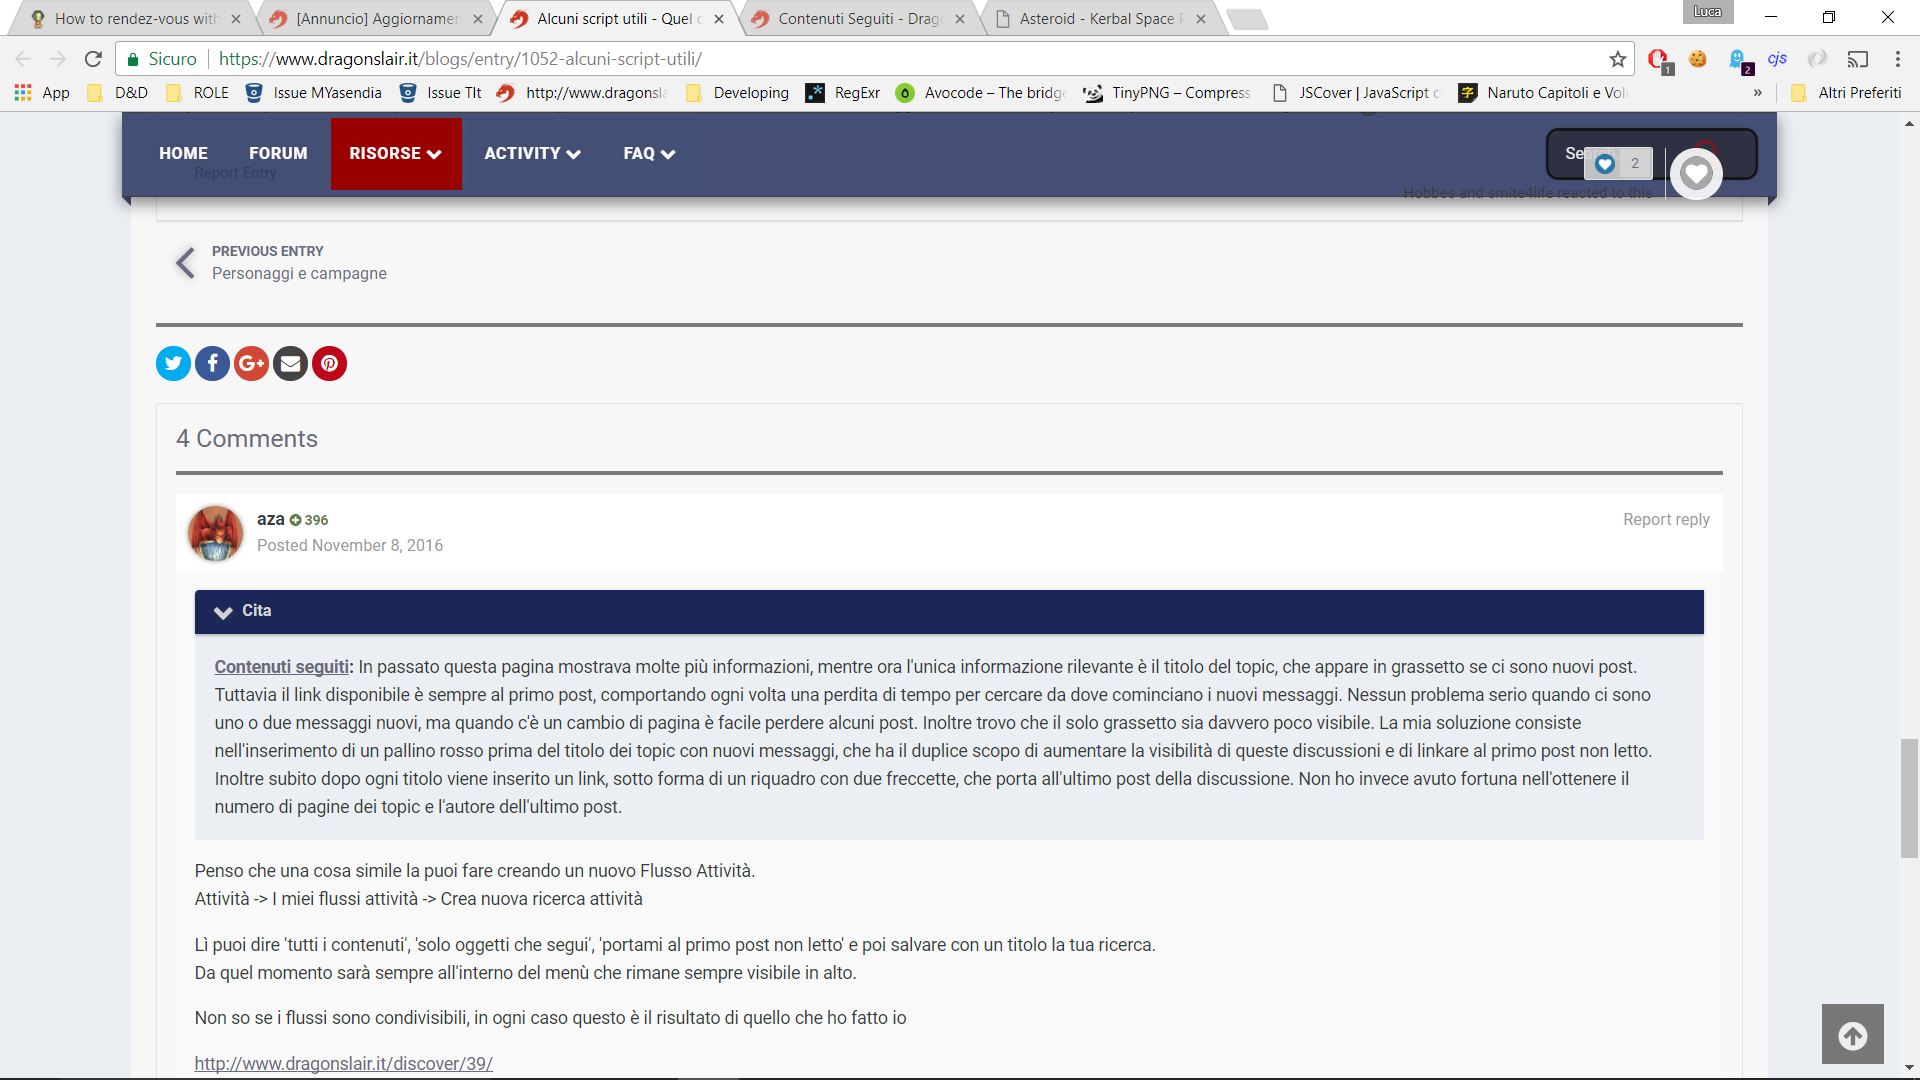
Task: Bookmark page with star icon
Action: 1617,59
